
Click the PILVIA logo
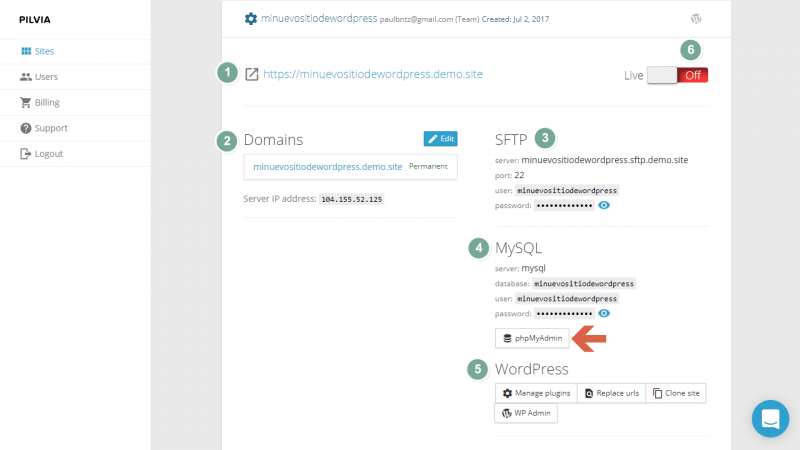point(35,20)
